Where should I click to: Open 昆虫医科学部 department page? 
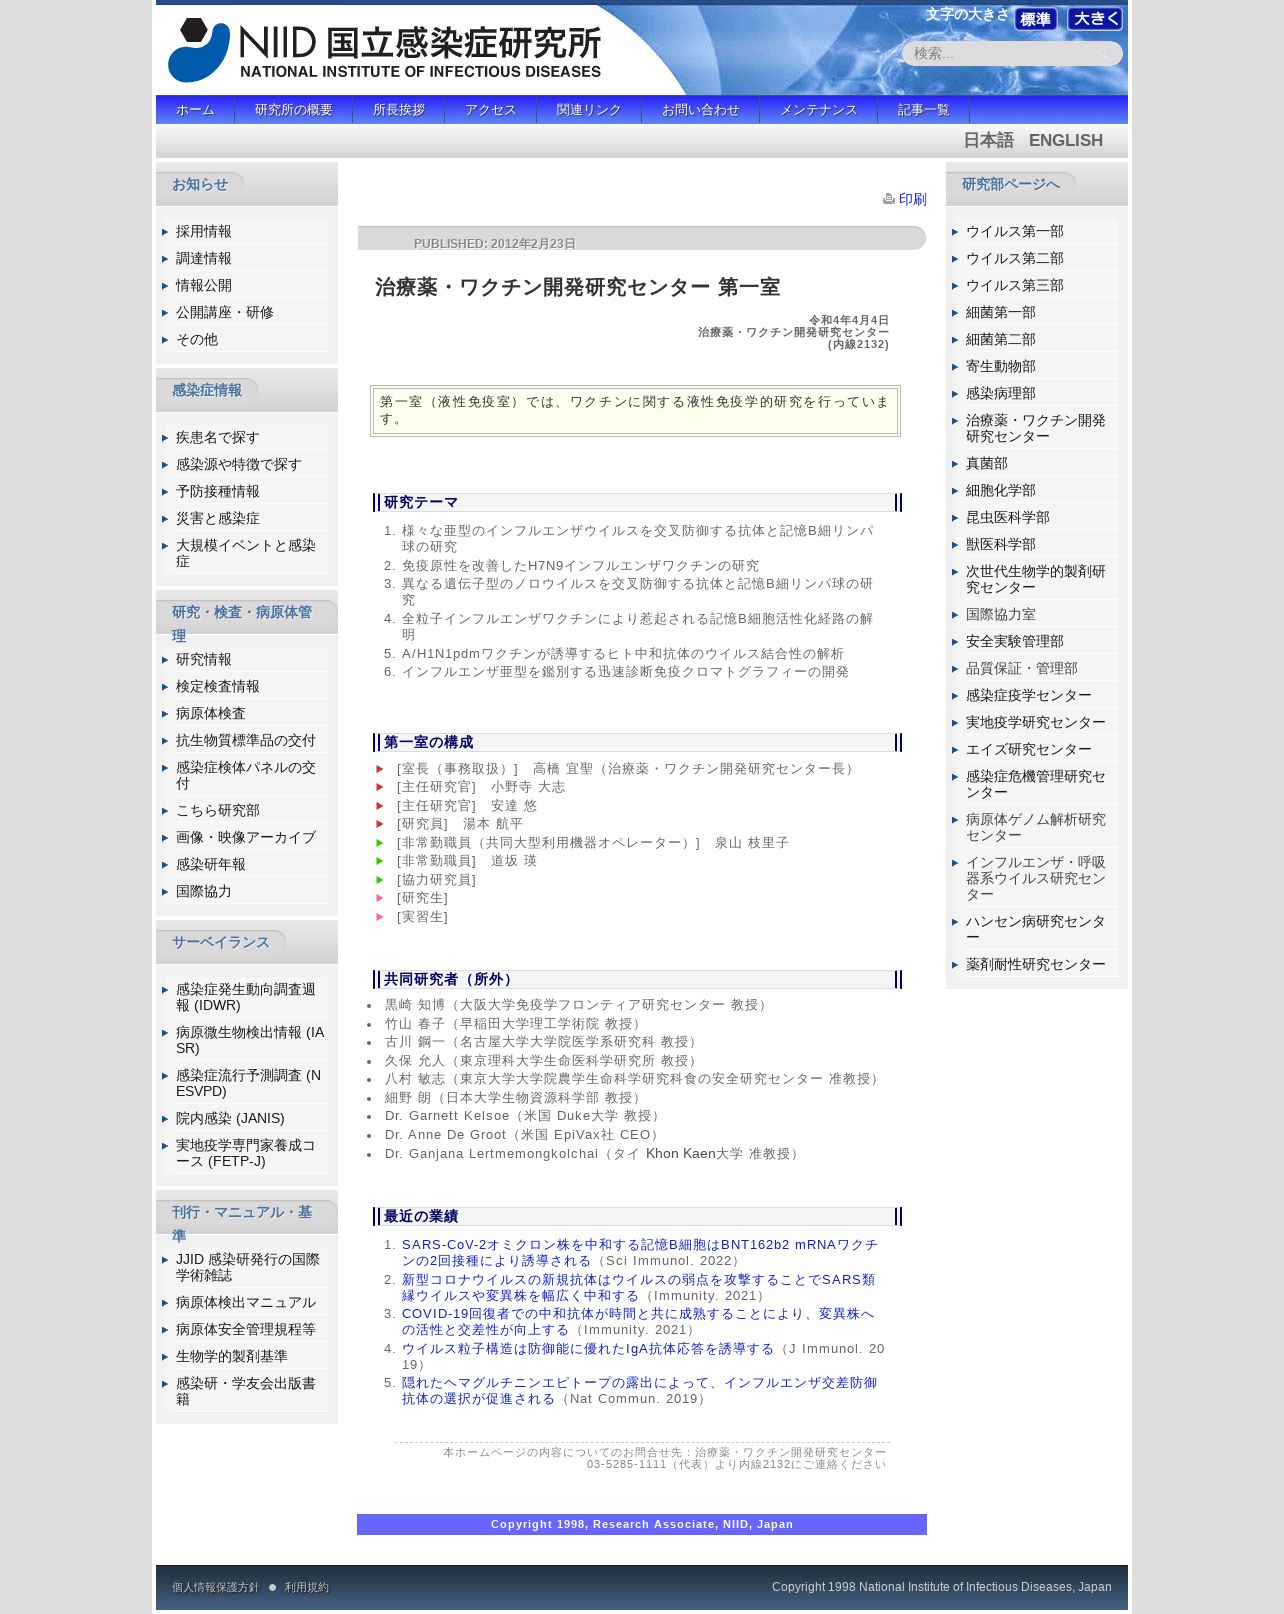[x=1008, y=518]
